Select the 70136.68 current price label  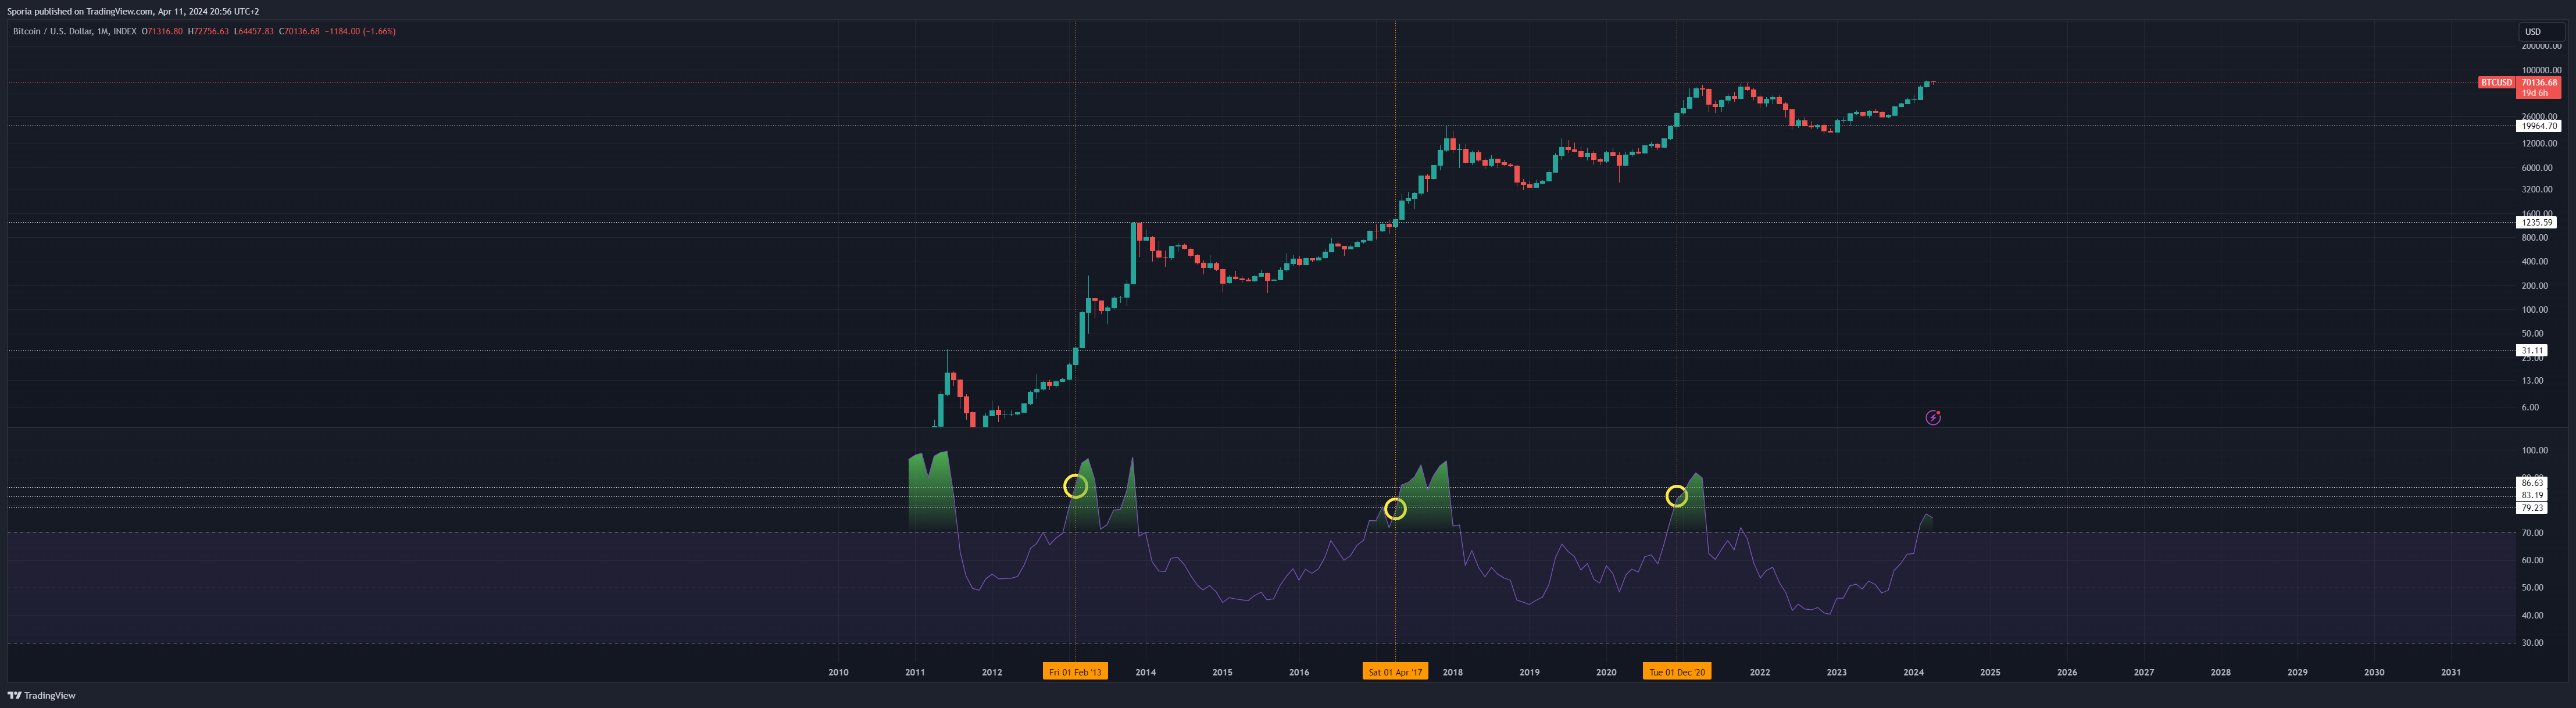coord(2539,83)
